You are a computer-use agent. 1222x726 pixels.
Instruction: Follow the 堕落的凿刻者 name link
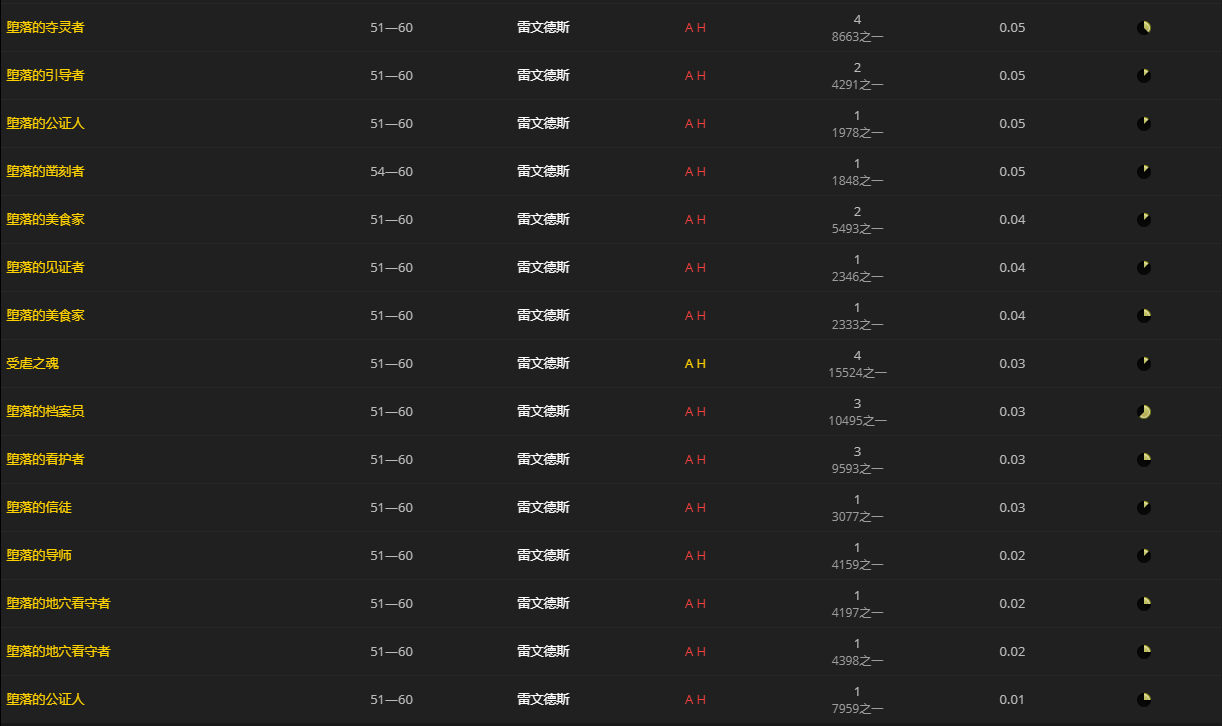pos(45,171)
